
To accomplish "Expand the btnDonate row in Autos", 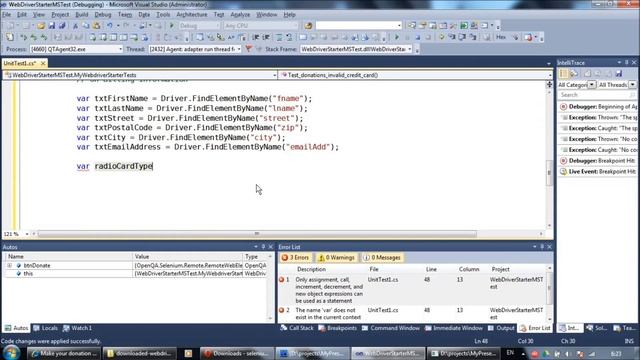I will tap(9, 265).
